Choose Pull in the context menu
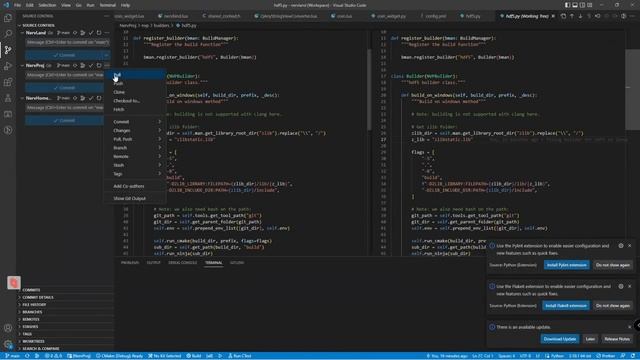The height and width of the screenshot is (360, 640). [x=135, y=75]
